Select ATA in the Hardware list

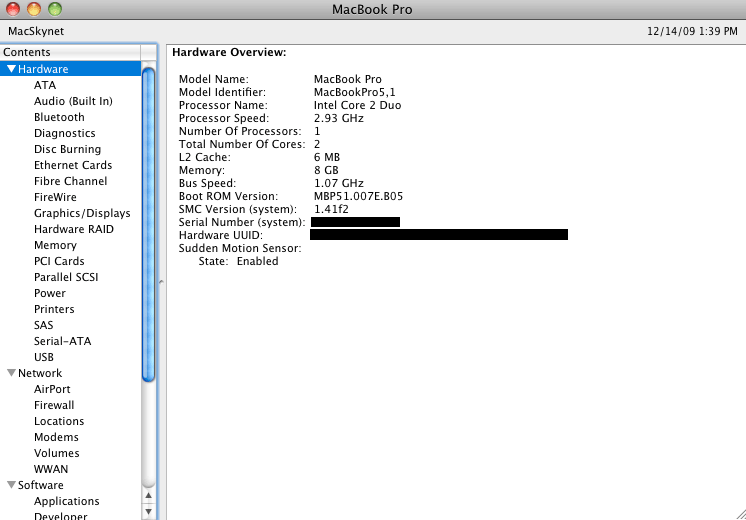pos(45,85)
